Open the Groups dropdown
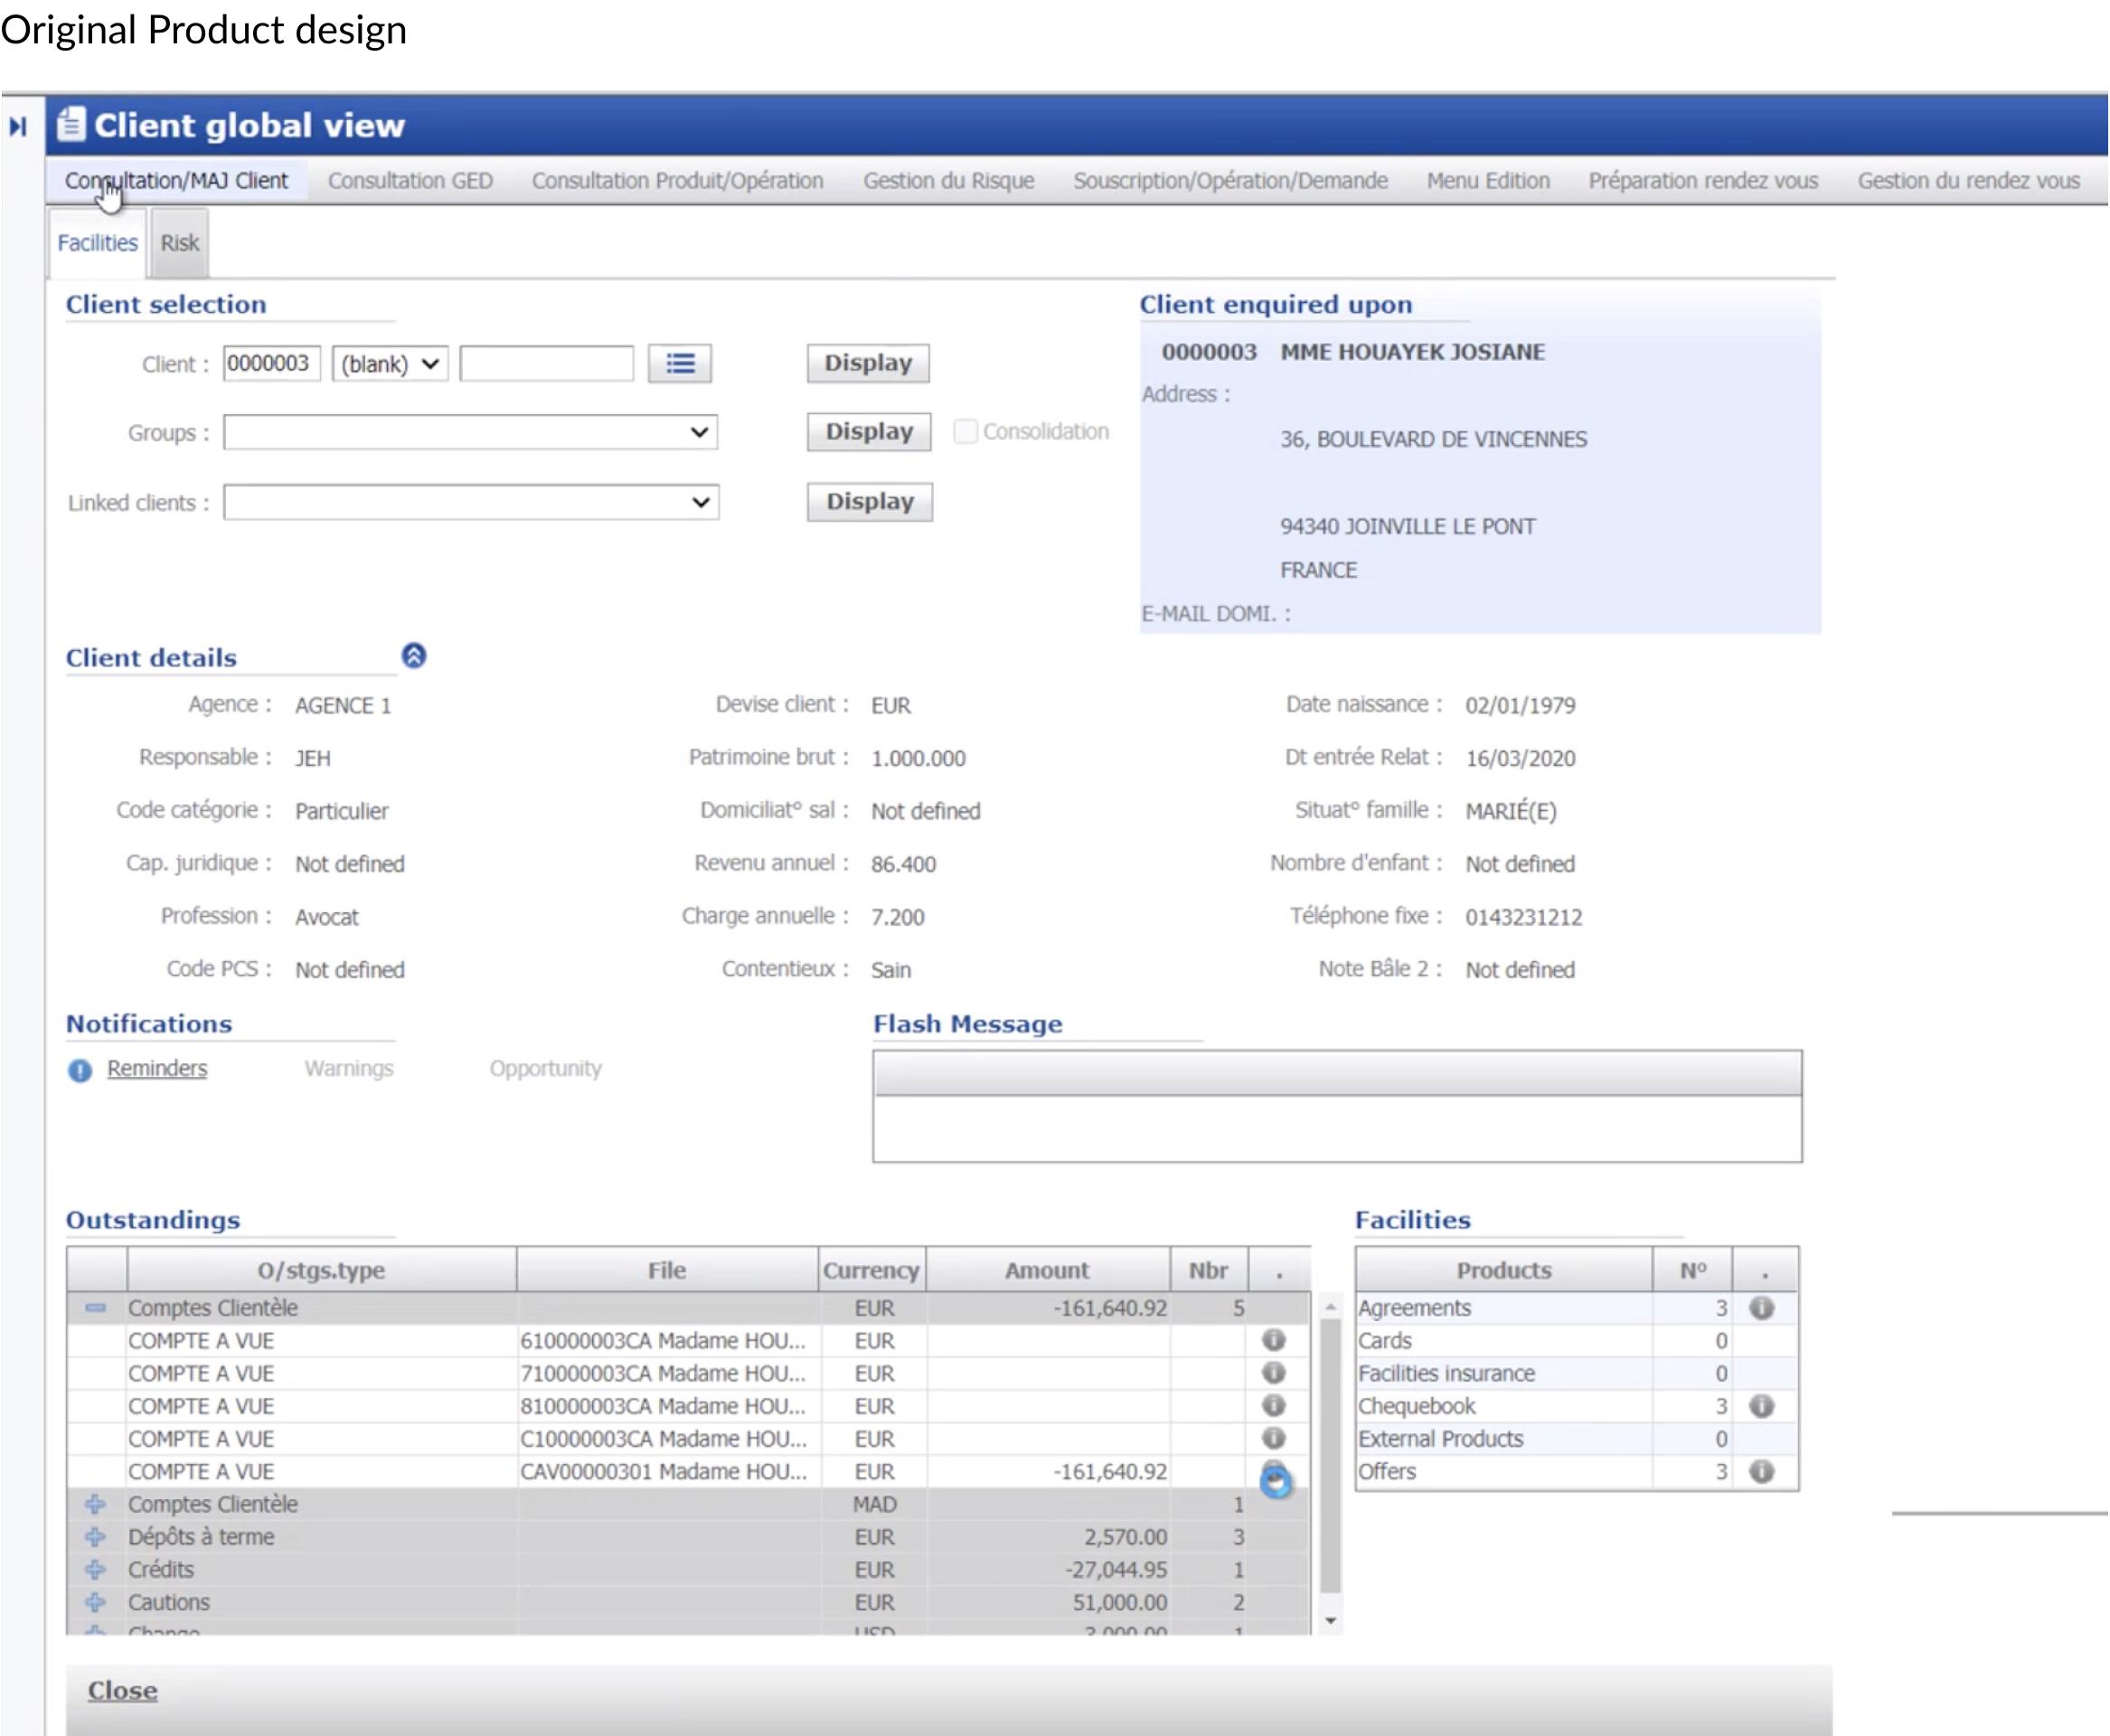This screenshot has height=1736, width=2110. [470, 433]
